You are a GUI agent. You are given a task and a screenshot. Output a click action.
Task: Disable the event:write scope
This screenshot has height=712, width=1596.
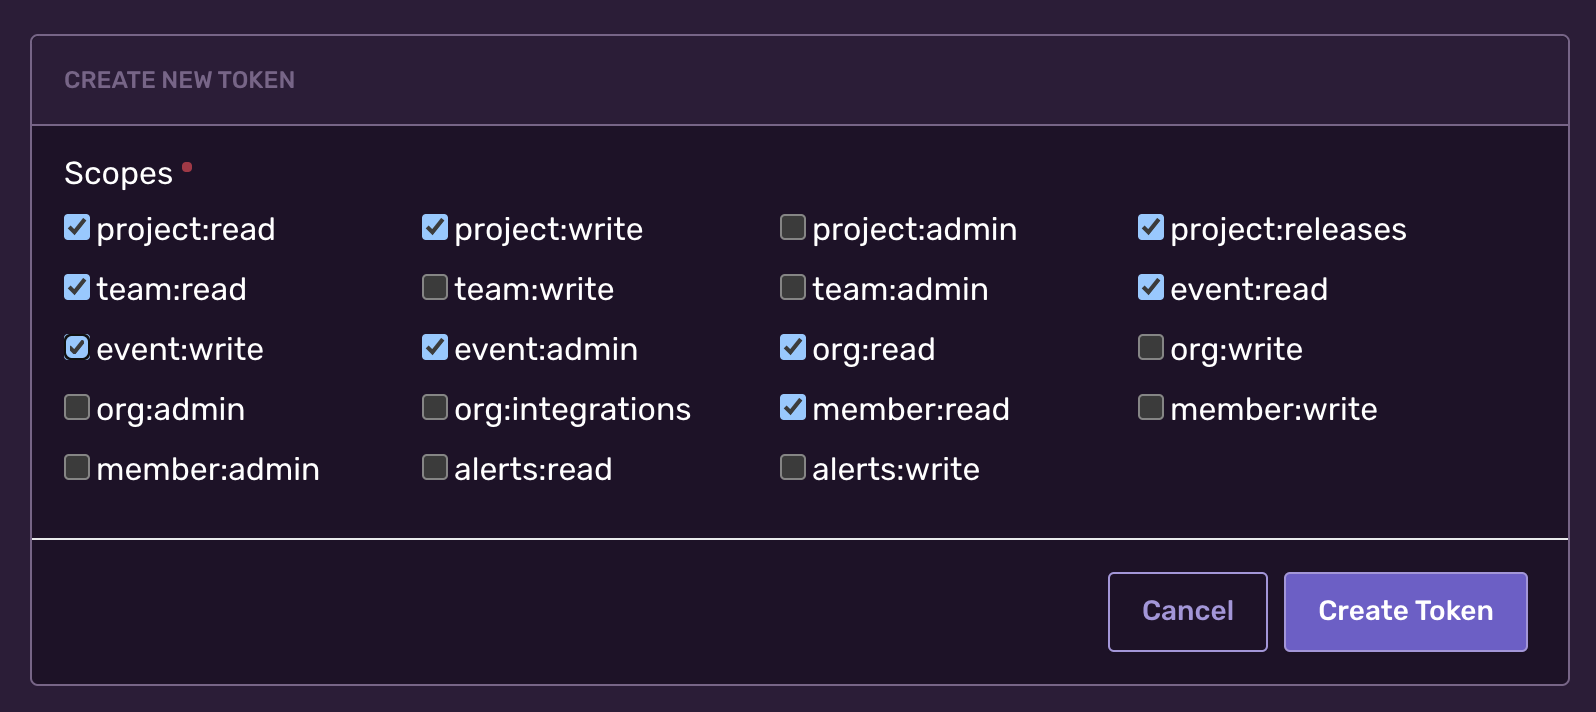tap(77, 347)
